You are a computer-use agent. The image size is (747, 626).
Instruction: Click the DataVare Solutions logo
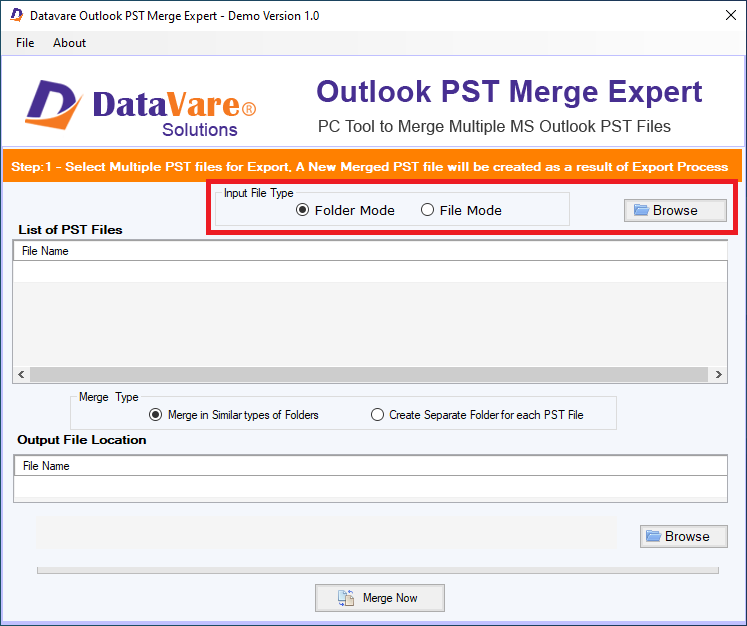[x=141, y=107]
